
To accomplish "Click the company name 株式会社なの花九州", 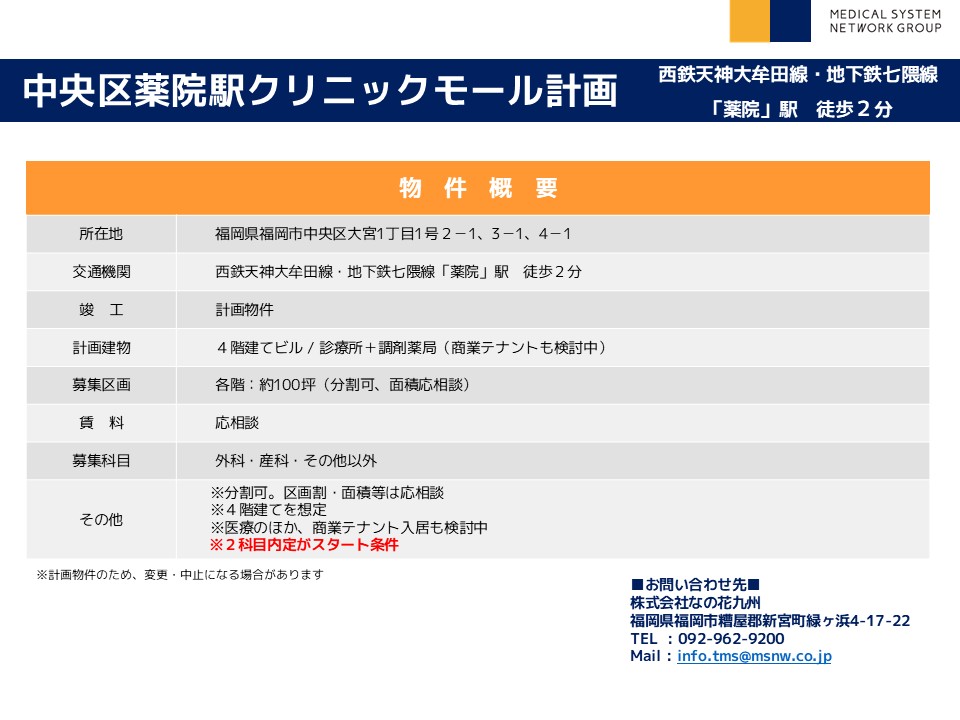I will (695, 602).
